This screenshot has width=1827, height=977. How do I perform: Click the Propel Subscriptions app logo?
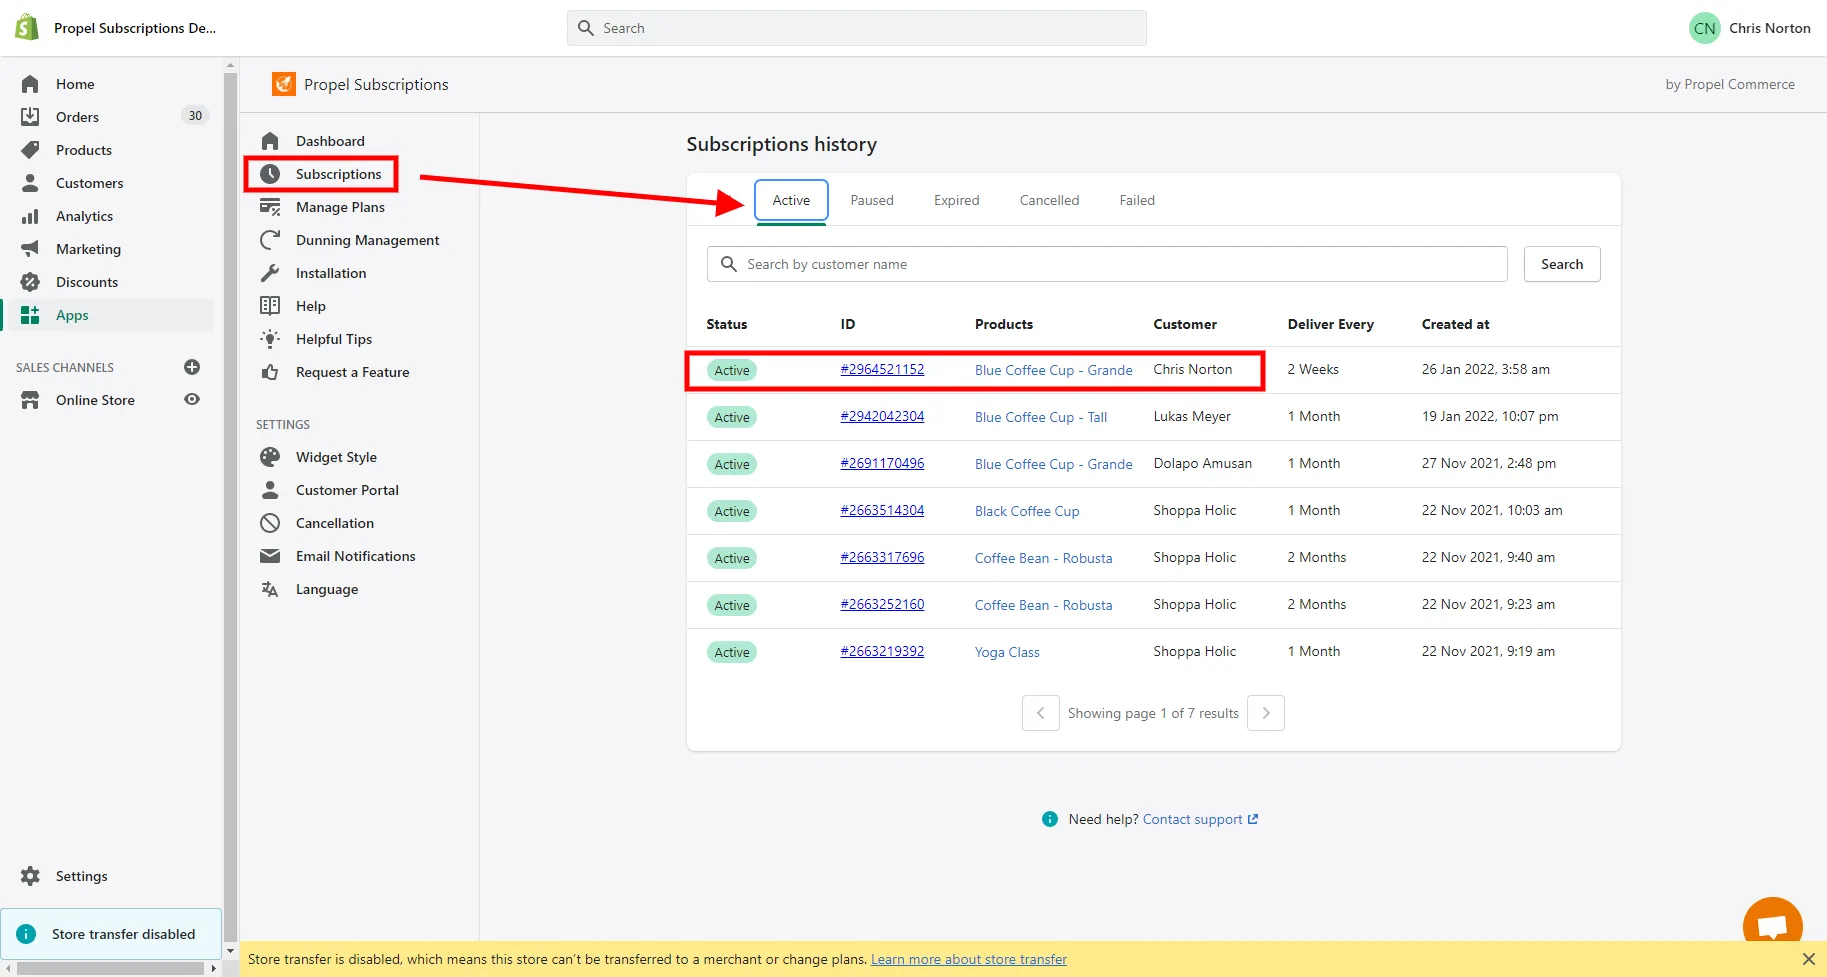284,84
